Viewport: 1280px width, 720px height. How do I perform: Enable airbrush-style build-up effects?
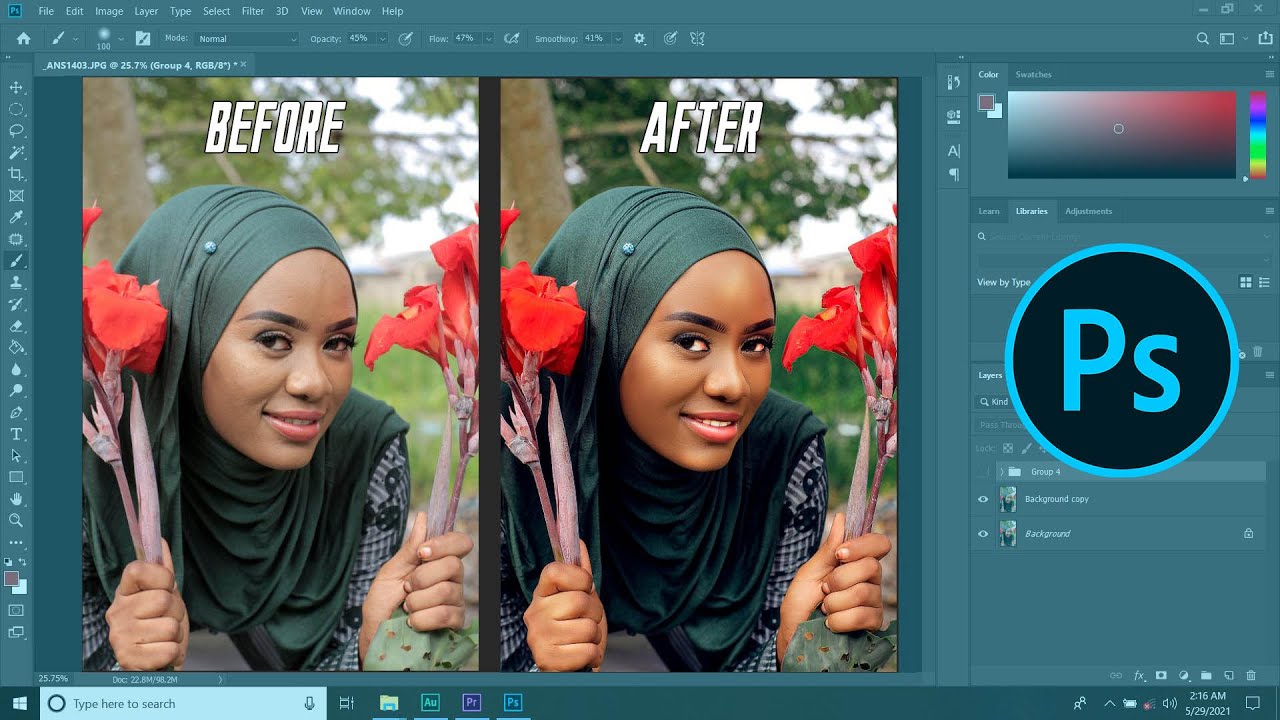(512, 38)
